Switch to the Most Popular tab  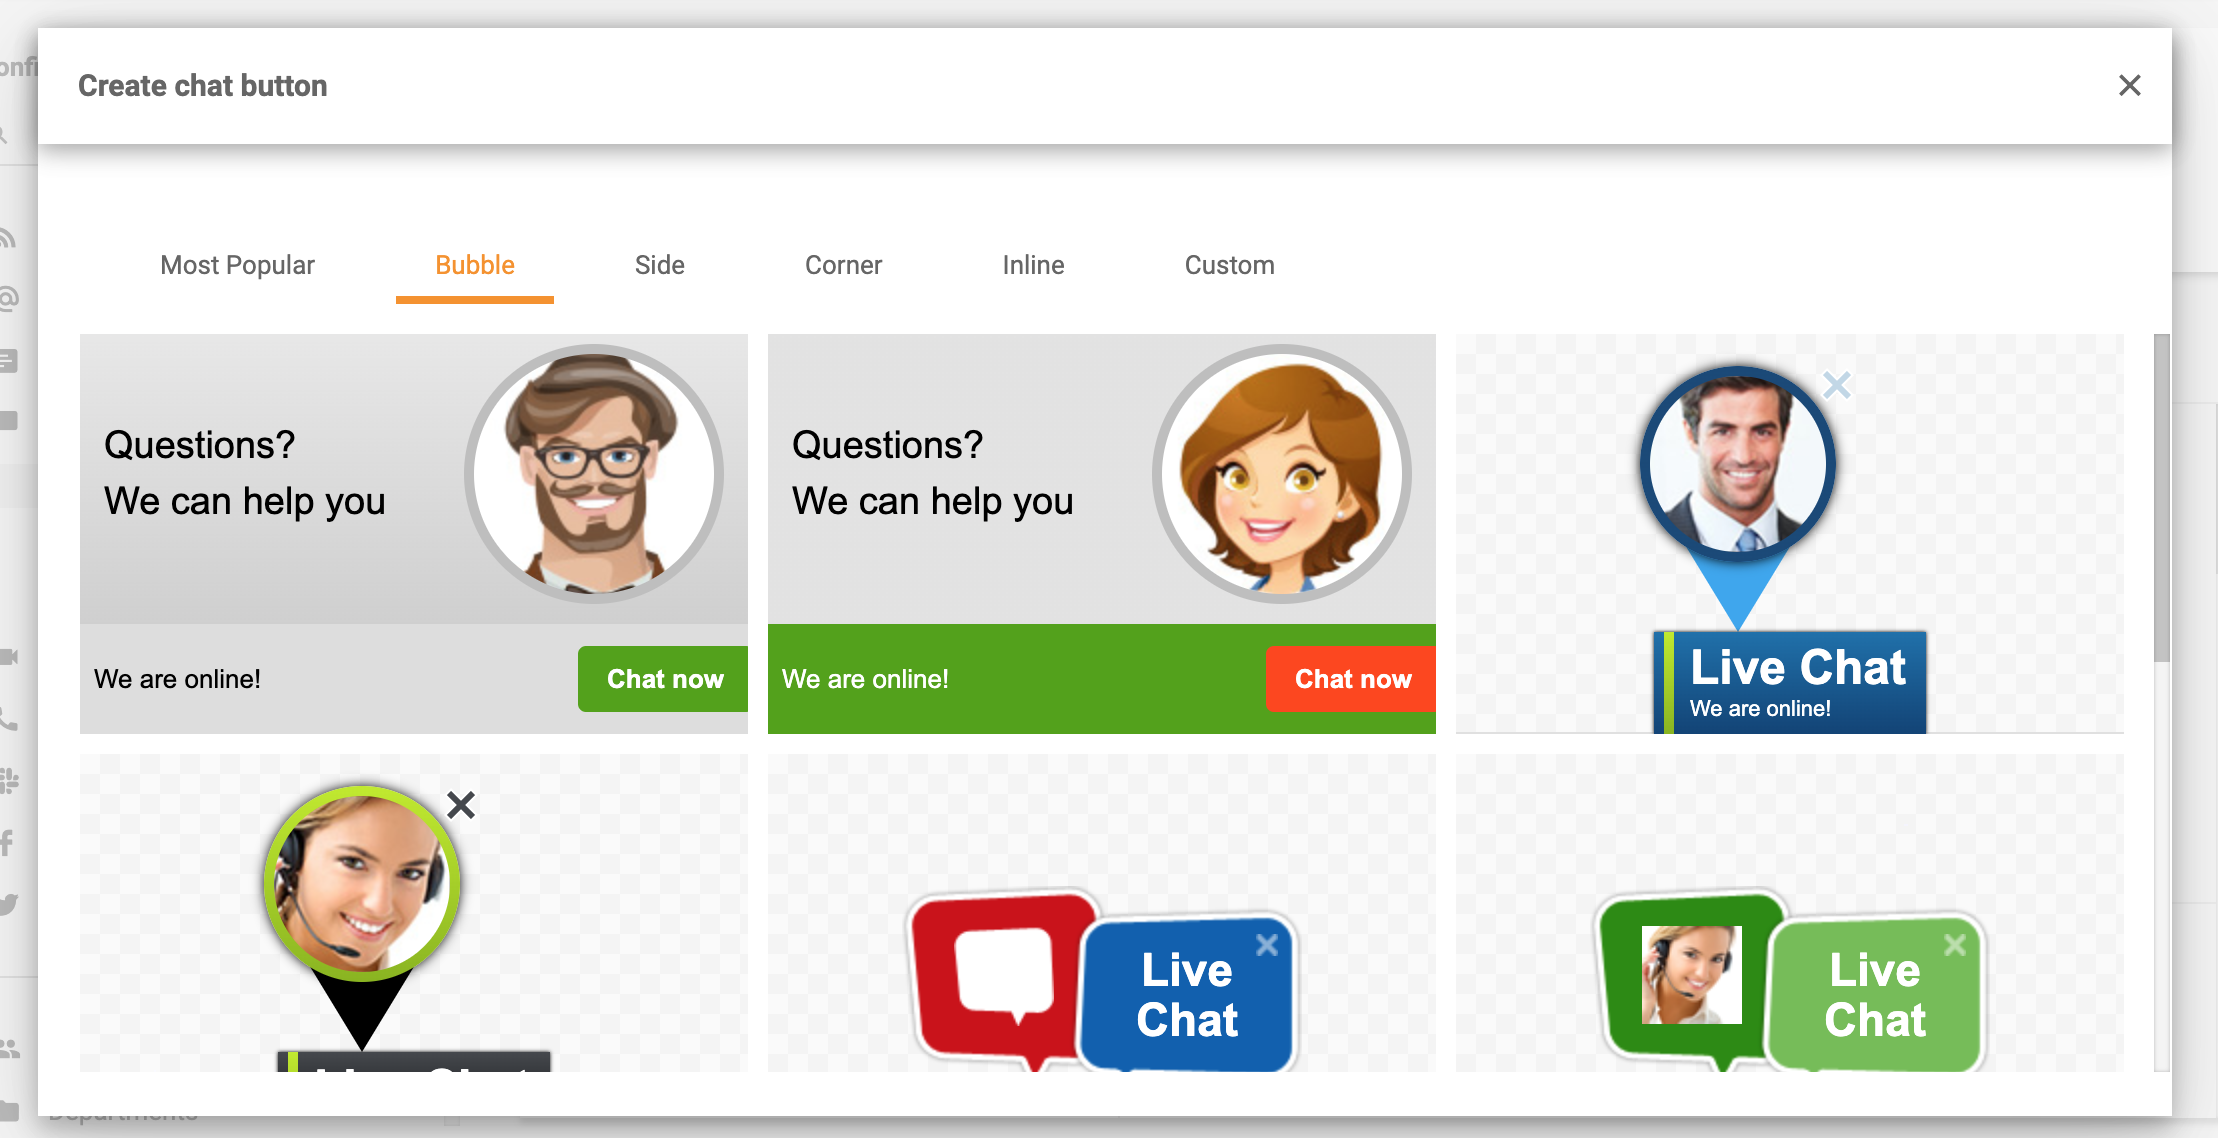click(x=237, y=265)
